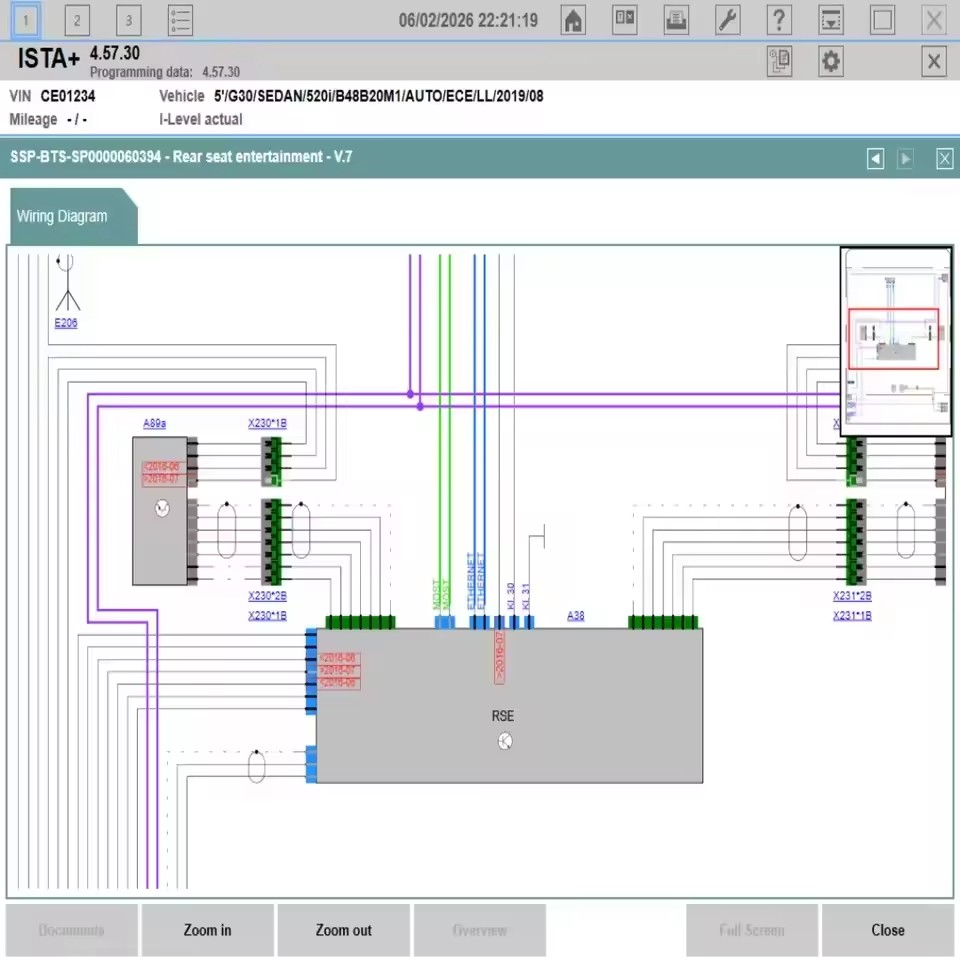Open the X230*1B link under X230*2B
The image size is (960, 960).
(268, 615)
